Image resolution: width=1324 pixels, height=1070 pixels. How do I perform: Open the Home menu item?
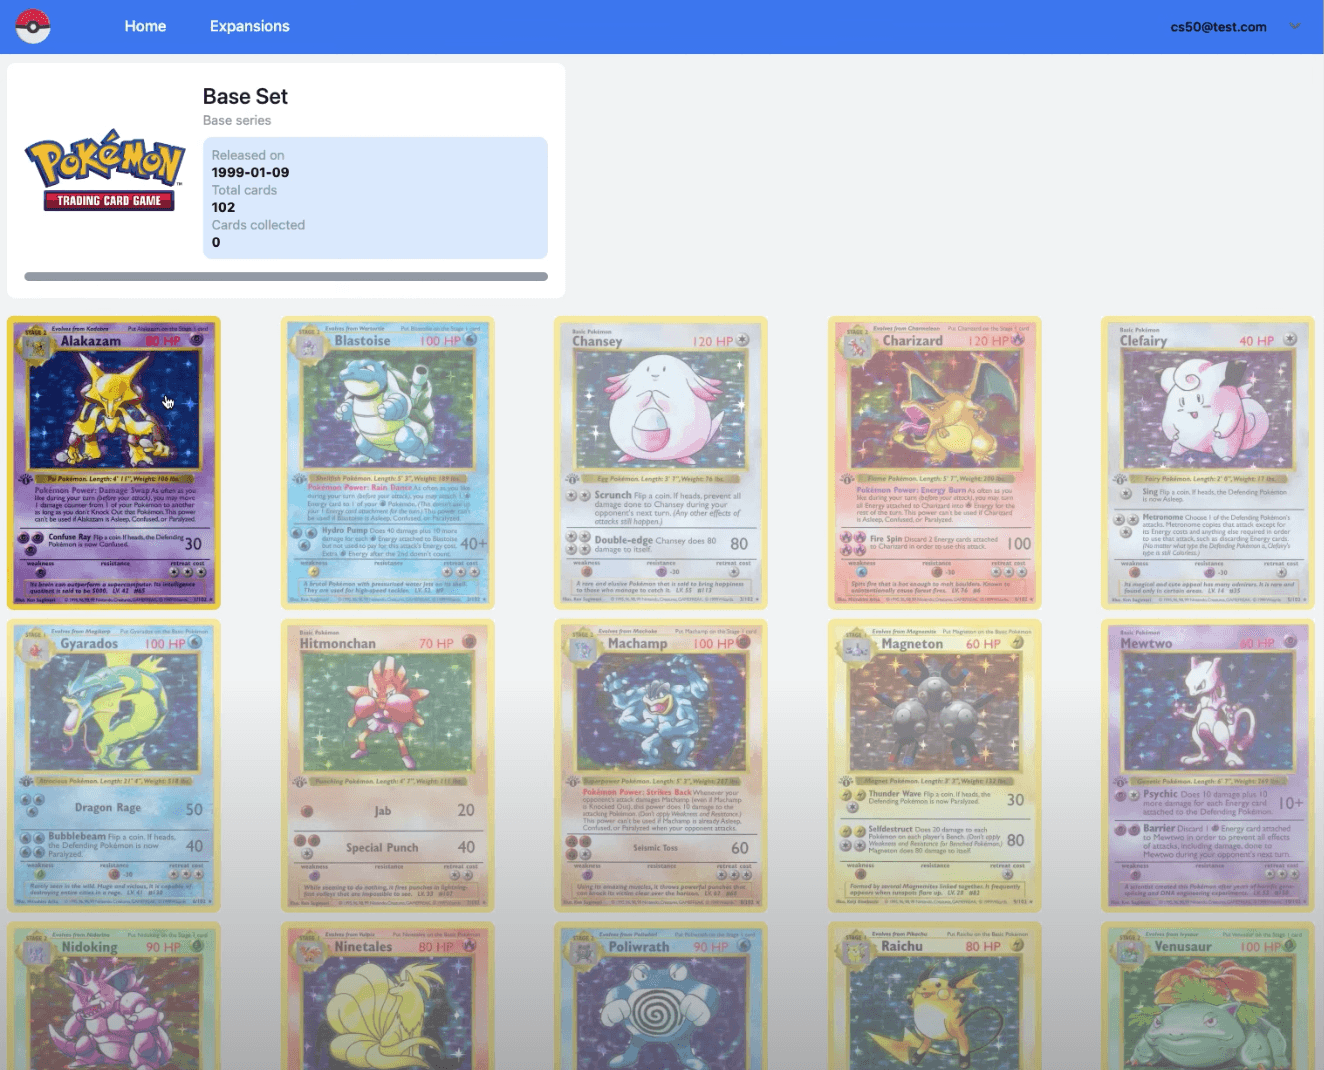[x=145, y=26]
